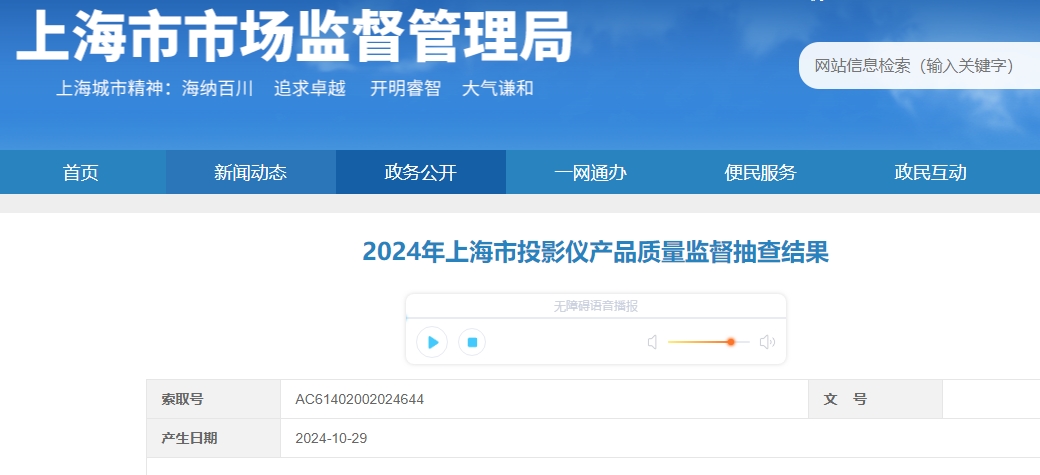The image size is (1040, 475).
Task: Click the 上海城市精神 slogan text
Action: pyautogui.click(x=294, y=88)
